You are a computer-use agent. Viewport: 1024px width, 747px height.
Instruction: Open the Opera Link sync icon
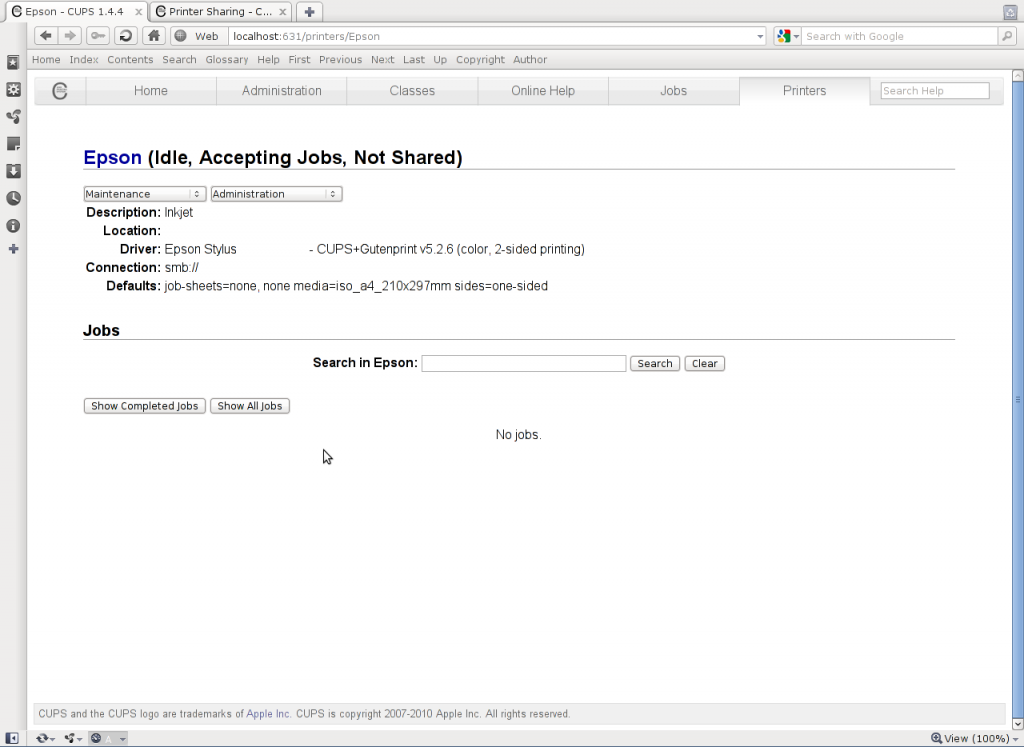click(42, 738)
